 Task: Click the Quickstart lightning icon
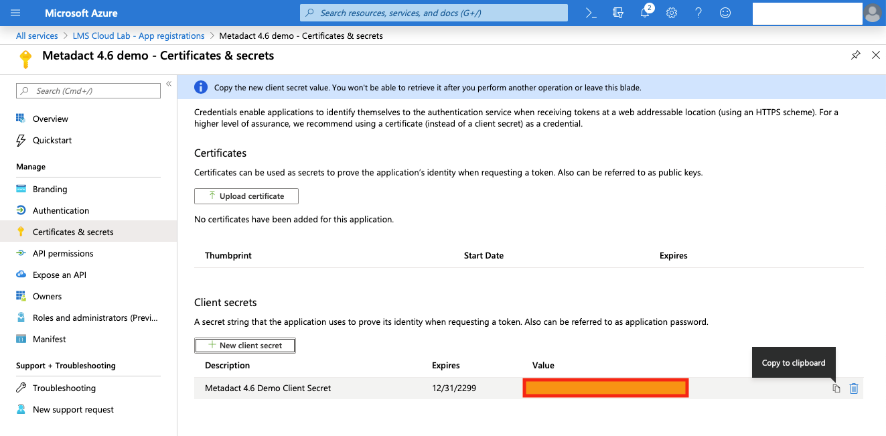[x=21, y=140]
